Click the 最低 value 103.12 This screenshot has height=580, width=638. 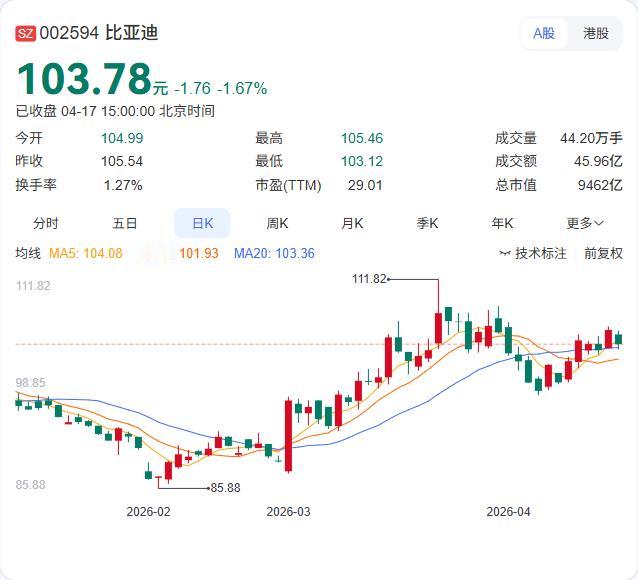coord(362,161)
